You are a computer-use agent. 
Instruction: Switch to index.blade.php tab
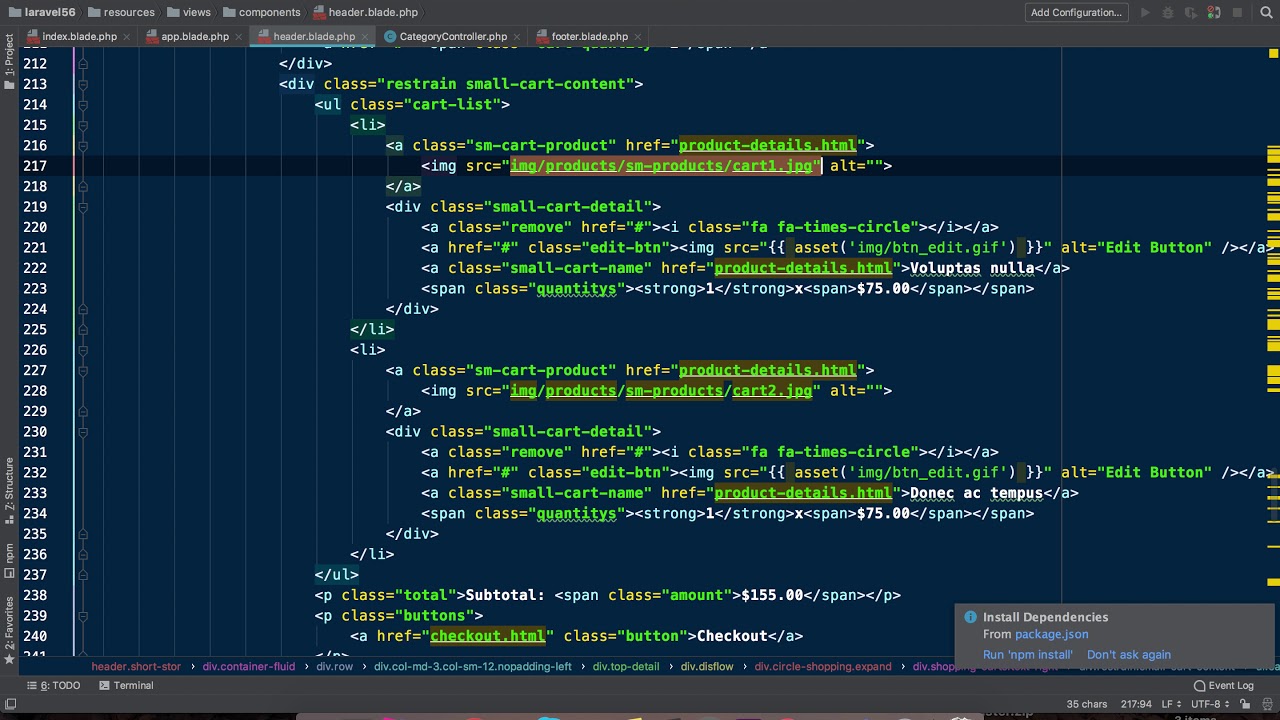[x=79, y=36]
